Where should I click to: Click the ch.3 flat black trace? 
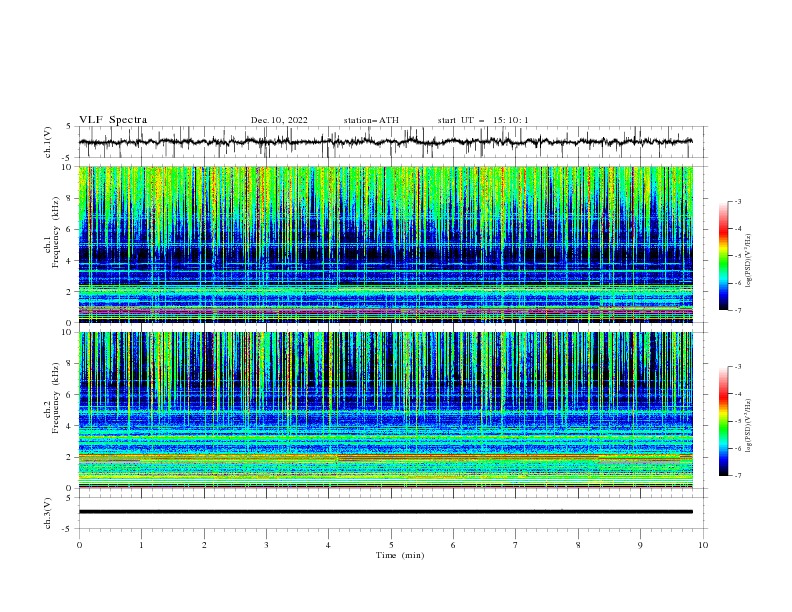pyautogui.click(x=385, y=512)
